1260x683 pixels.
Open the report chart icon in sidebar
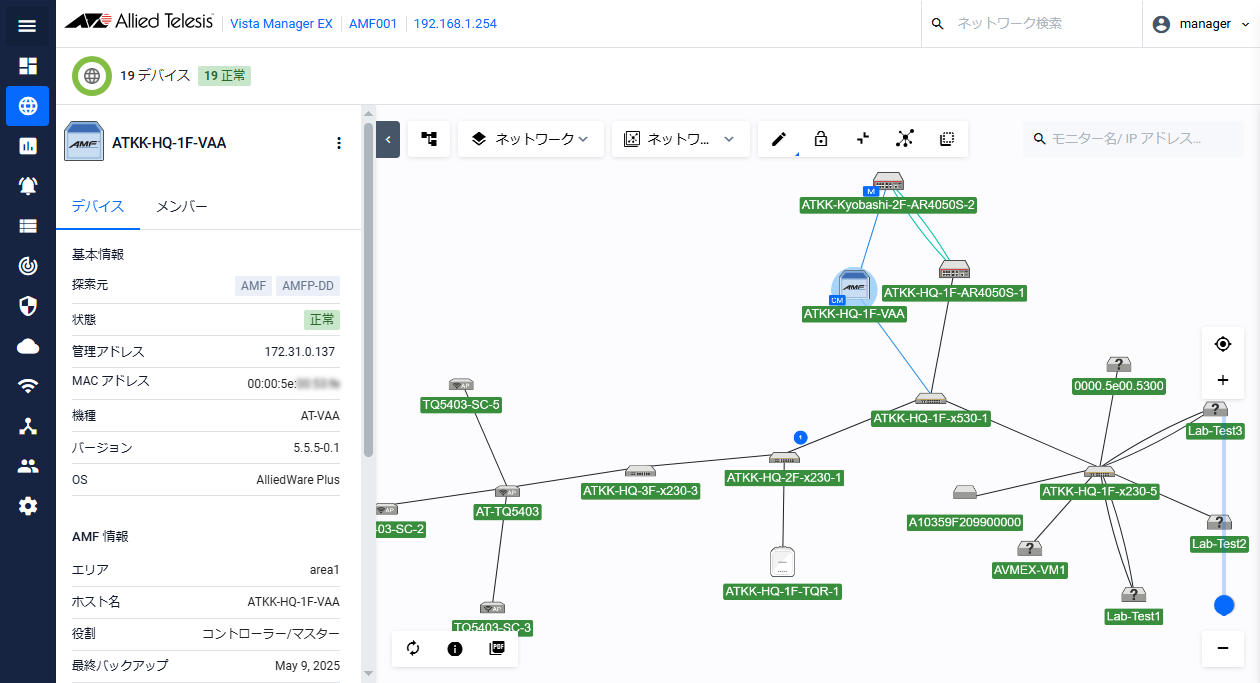27,146
